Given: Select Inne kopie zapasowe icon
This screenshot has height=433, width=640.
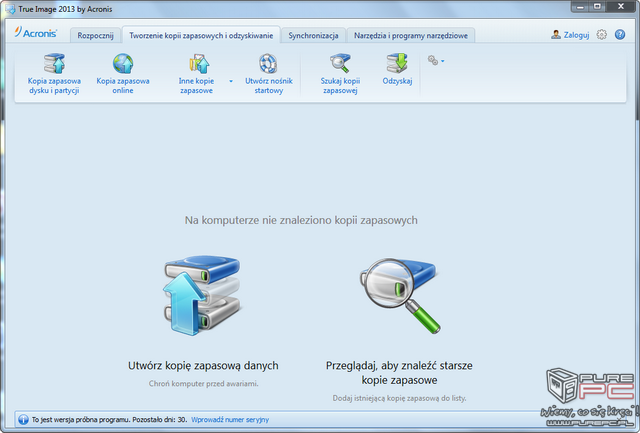Looking at the screenshot, I should coord(199,63).
